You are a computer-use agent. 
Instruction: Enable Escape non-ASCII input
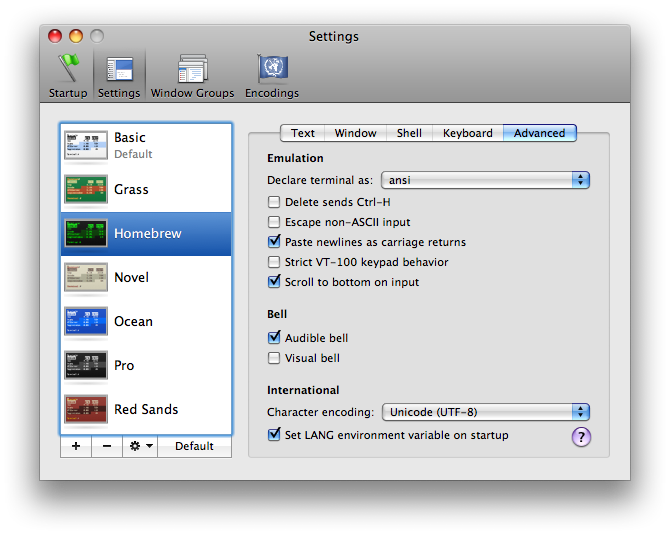point(274,222)
